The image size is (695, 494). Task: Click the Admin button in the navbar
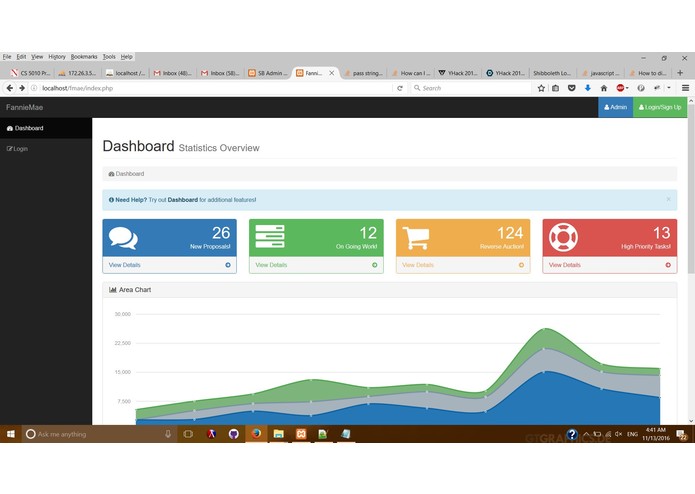pos(616,107)
